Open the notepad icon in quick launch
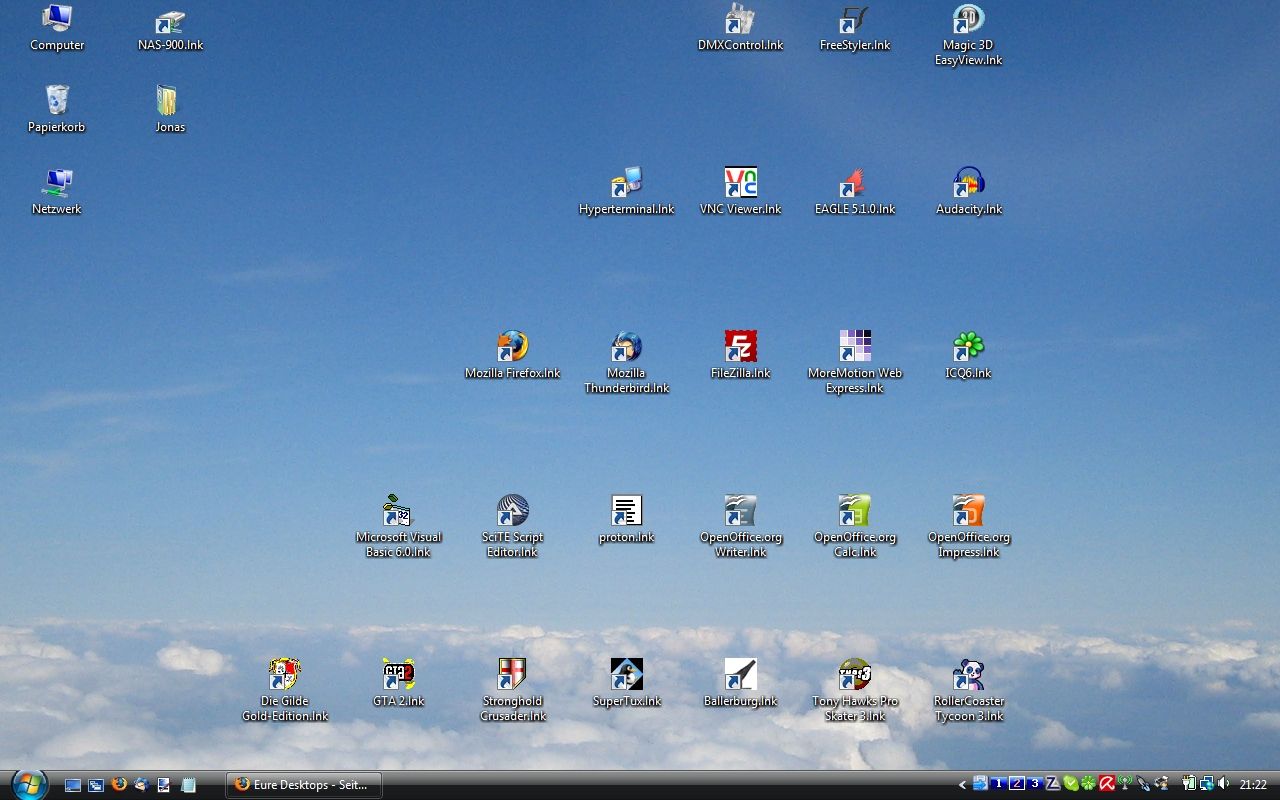The image size is (1280, 800). [x=188, y=785]
